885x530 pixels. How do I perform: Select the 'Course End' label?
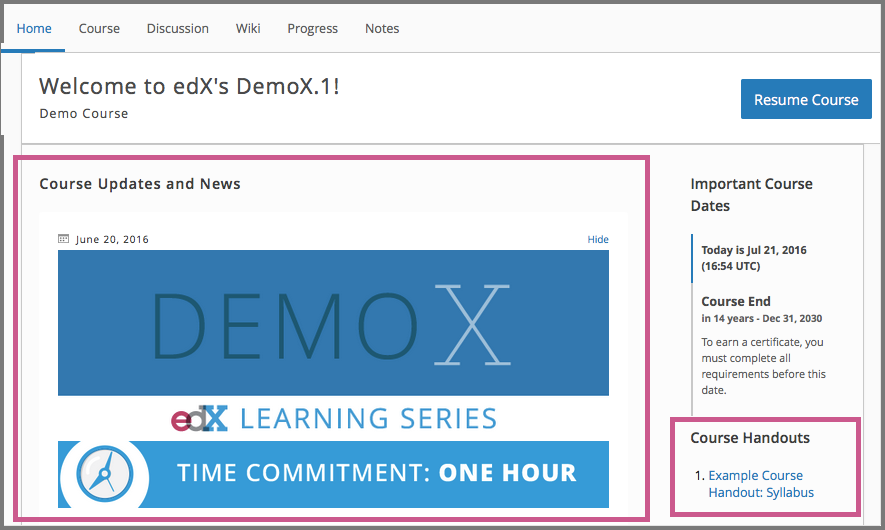[x=735, y=301]
